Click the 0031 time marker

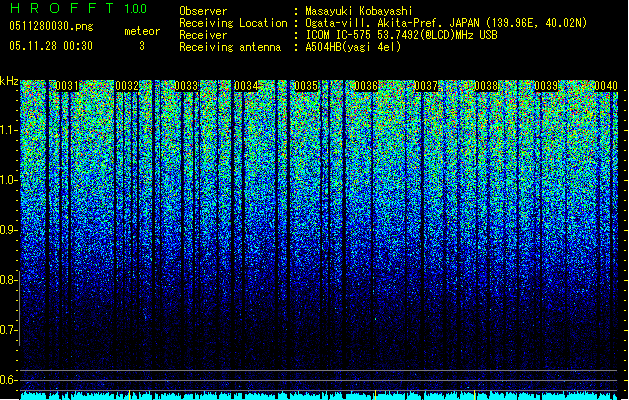click(67, 86)
